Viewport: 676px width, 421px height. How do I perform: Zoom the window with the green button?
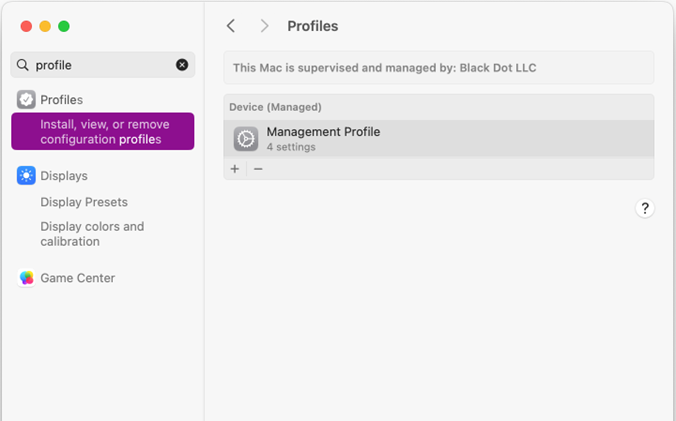click(64, 26)
